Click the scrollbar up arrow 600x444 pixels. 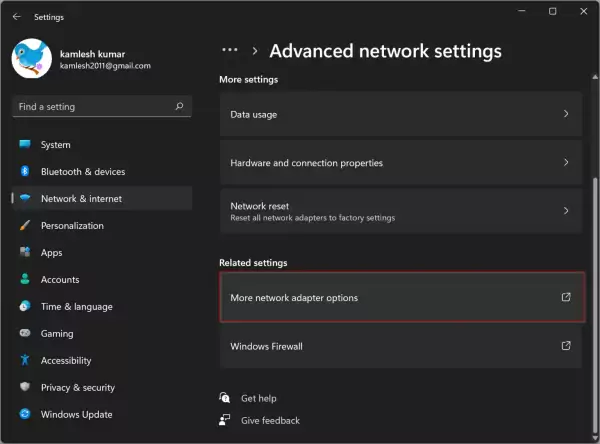[x=595, y=77]
